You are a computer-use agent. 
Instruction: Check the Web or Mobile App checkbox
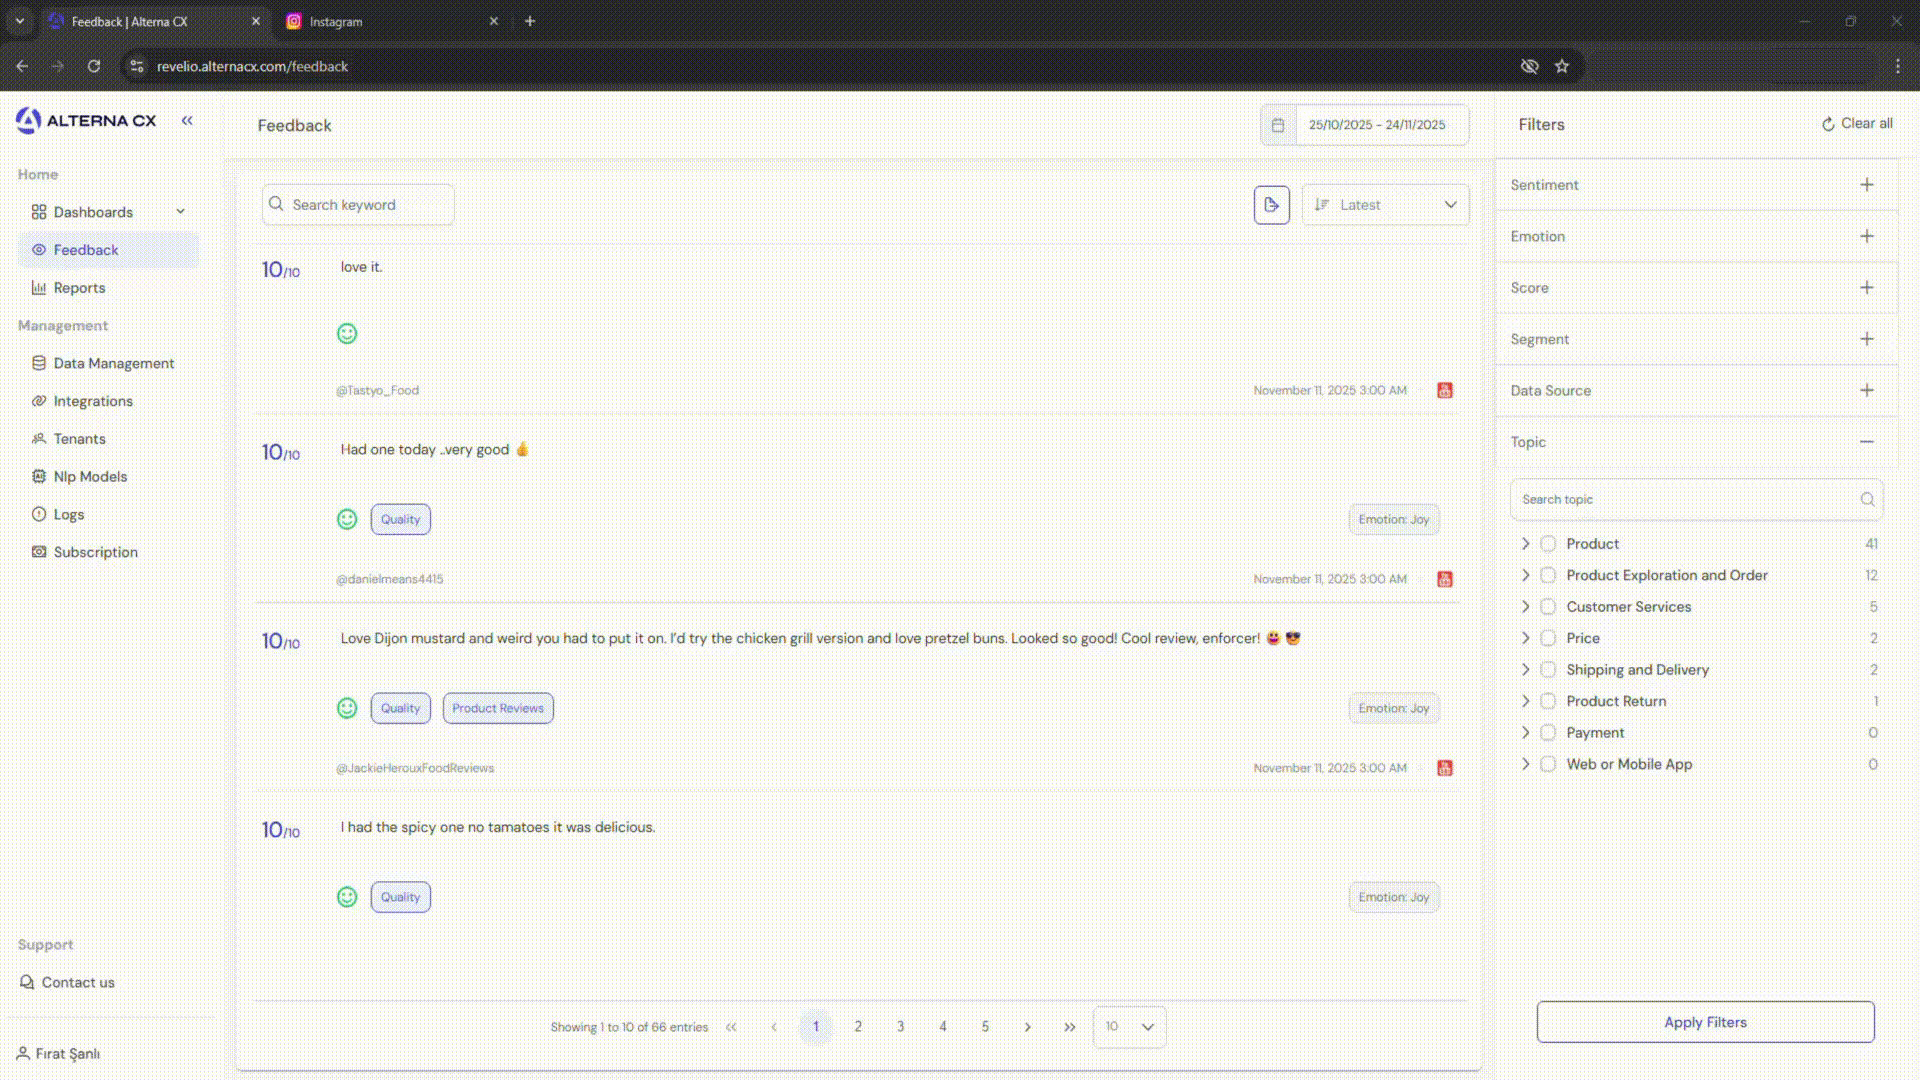pyautogui.click(x=1548, y=764)
